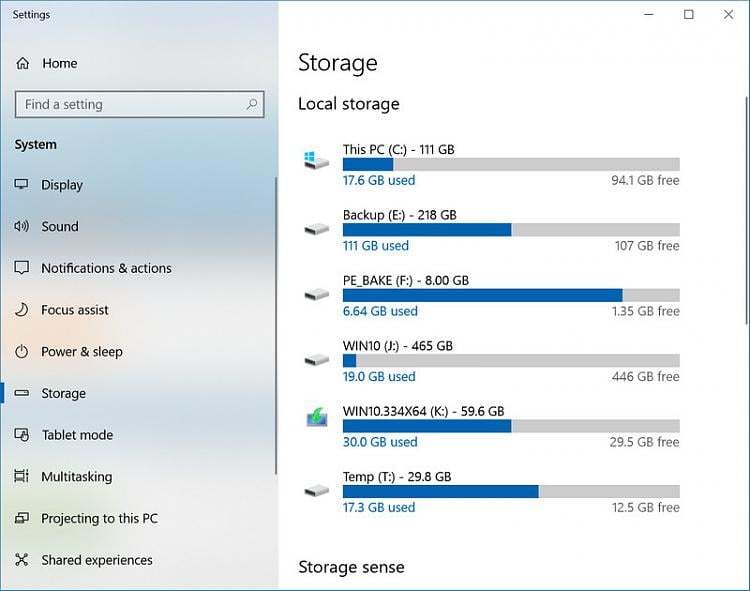750x591 pixels.
Task: Open Shared experiences settings
Action: pos(97,560)
